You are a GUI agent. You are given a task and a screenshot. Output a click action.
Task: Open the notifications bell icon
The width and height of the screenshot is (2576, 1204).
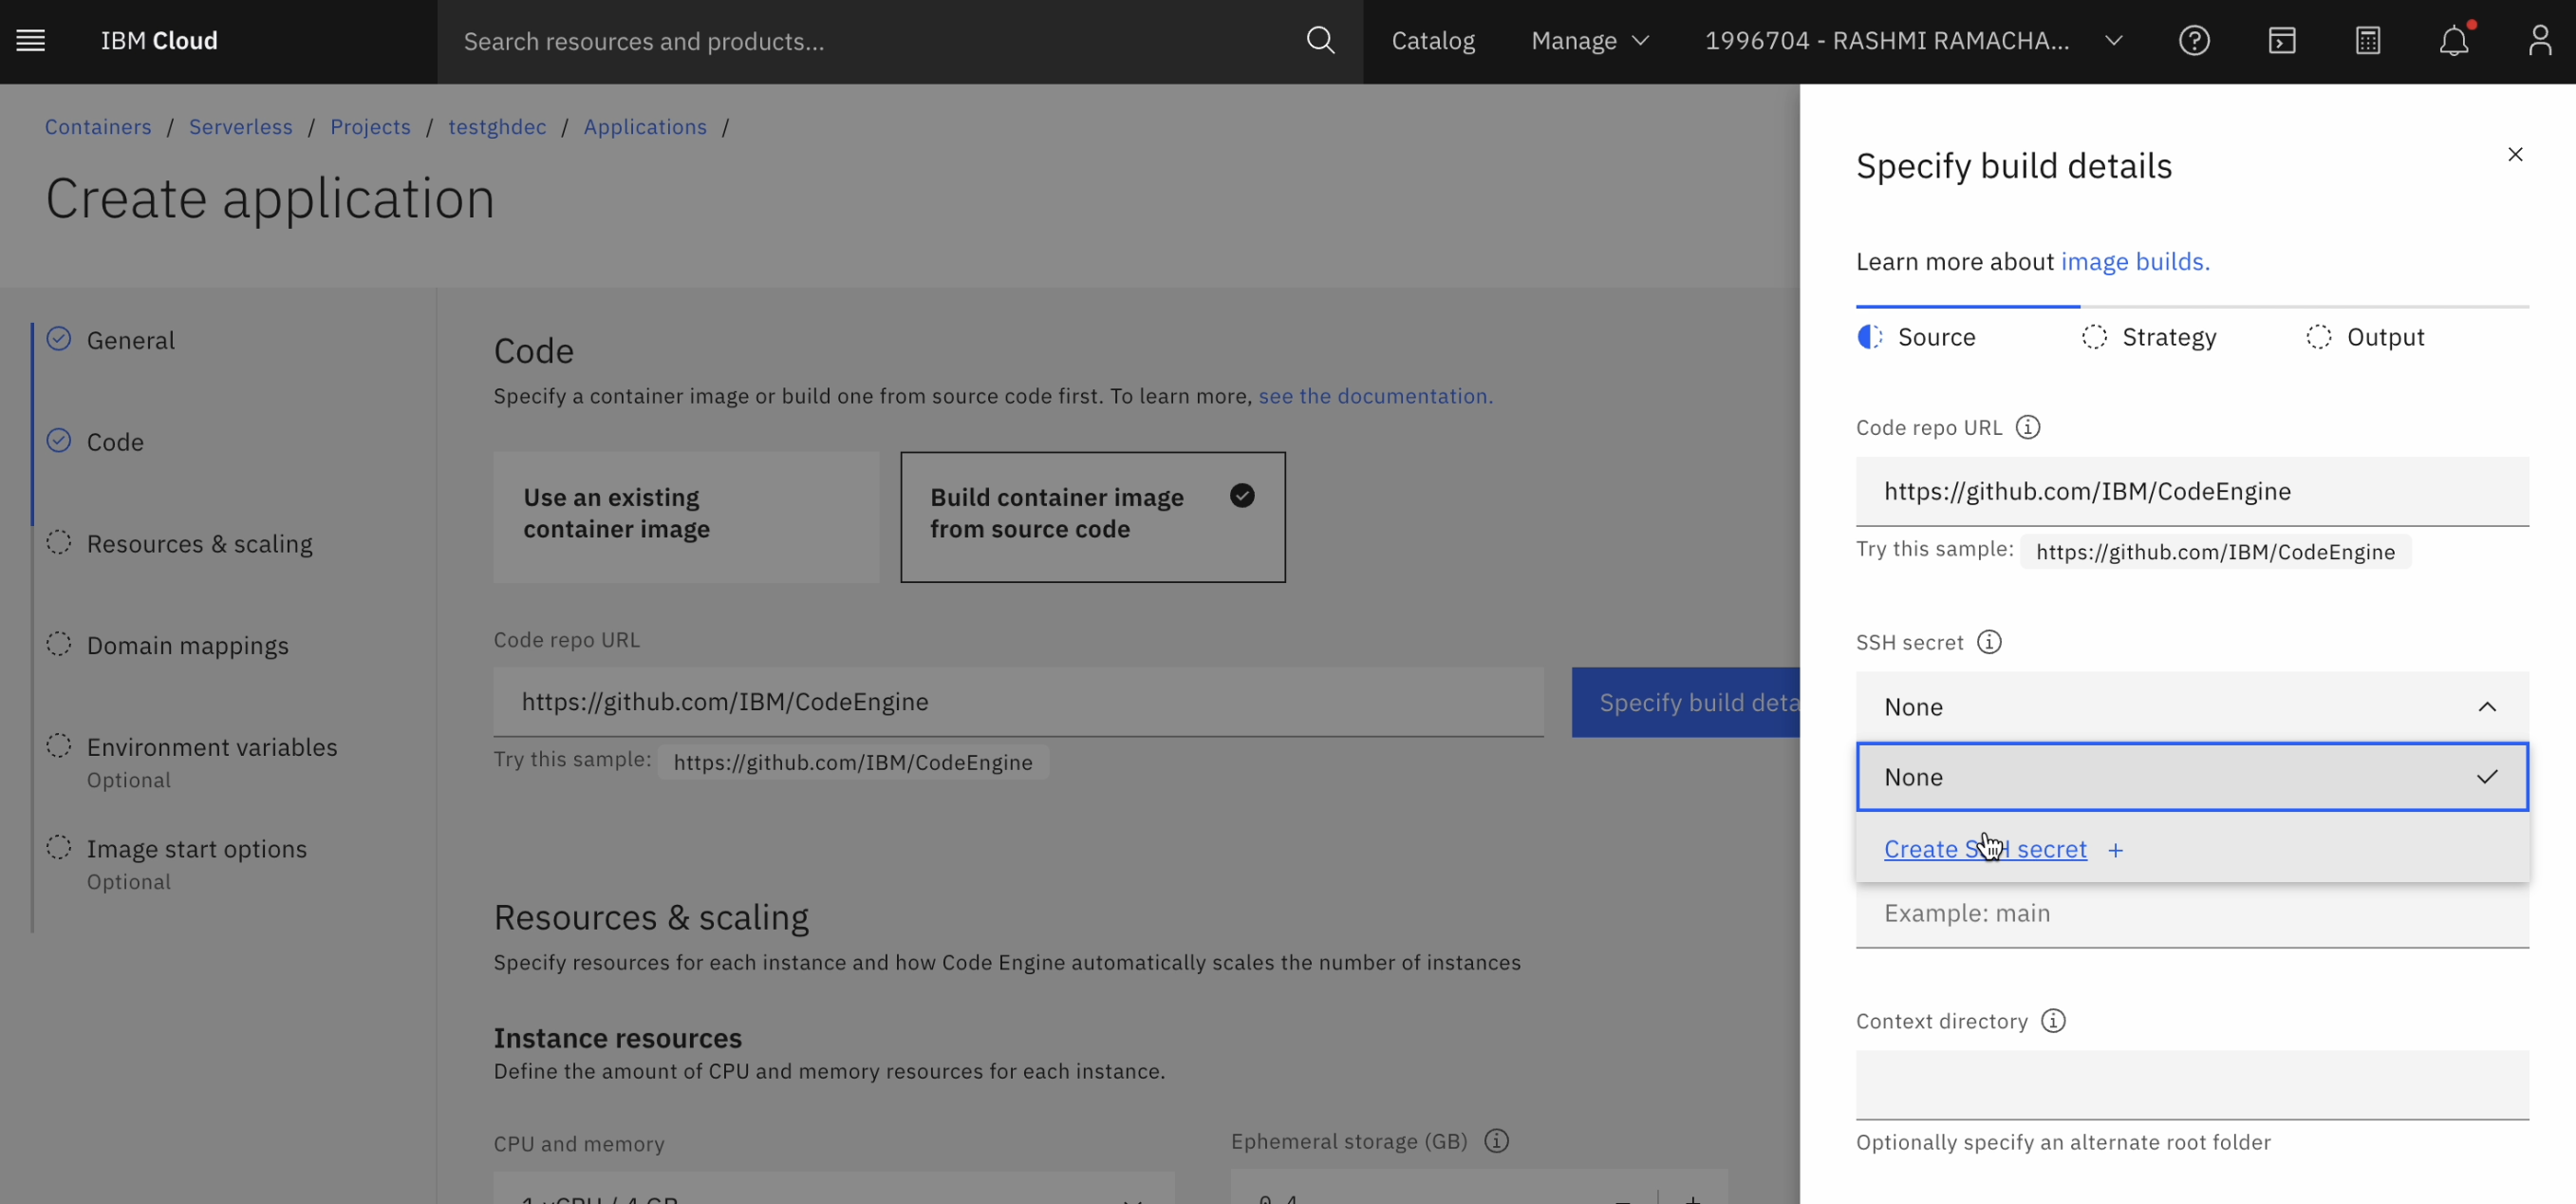[2454, 41]
